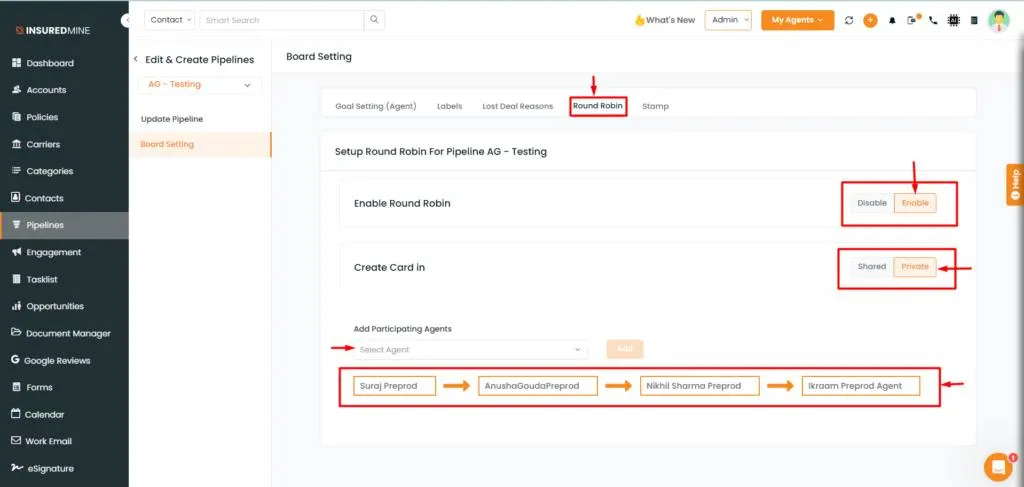Open Contacts via its sidebar icon
Screen dimensions: 1024x487
pyautogui.click(x=16, y=198)
